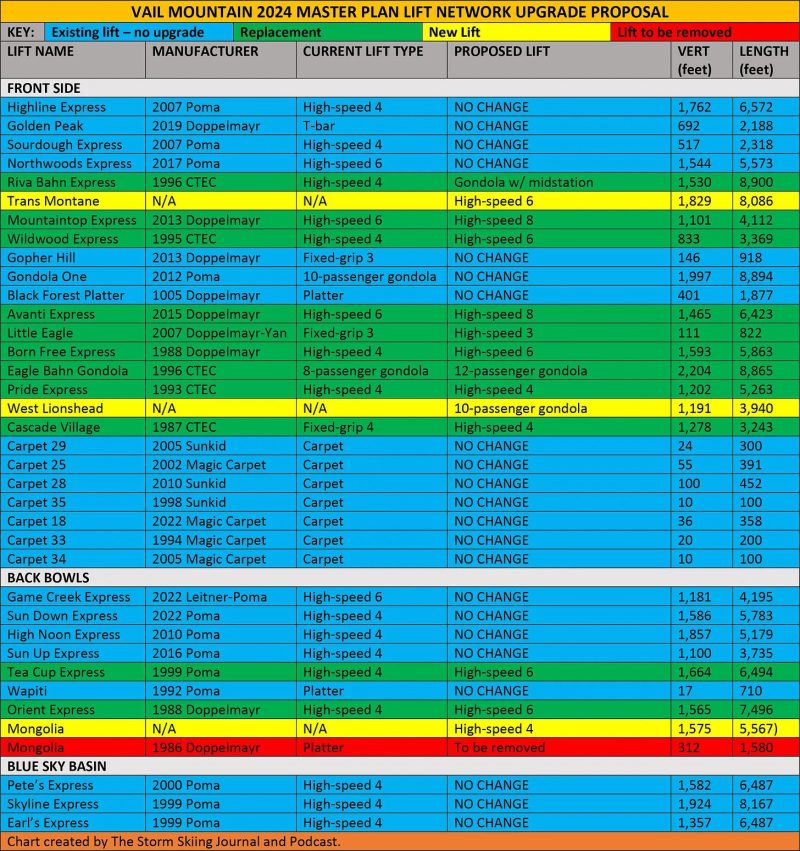Select 'Carpet 18' lift name
The height and width of the screenshot is (851, 800).
click(36, 521)
